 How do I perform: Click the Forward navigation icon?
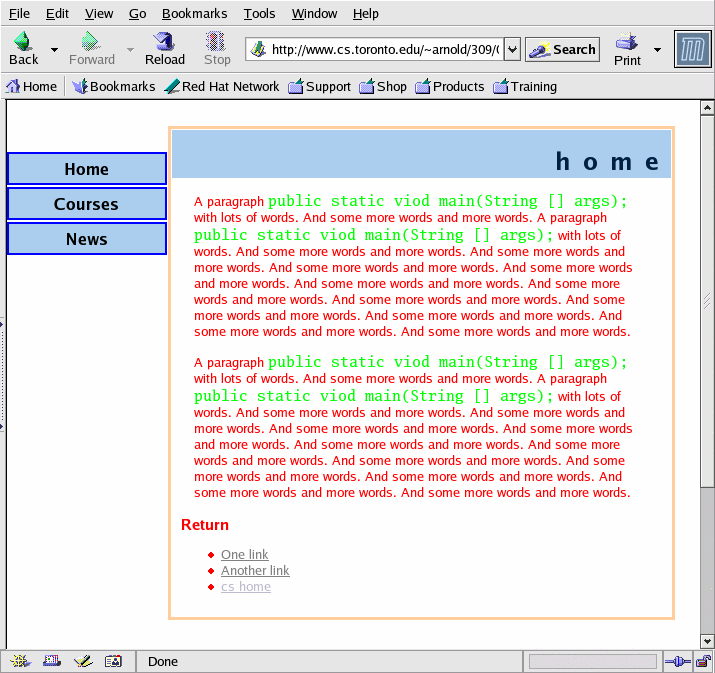(91, 41)
